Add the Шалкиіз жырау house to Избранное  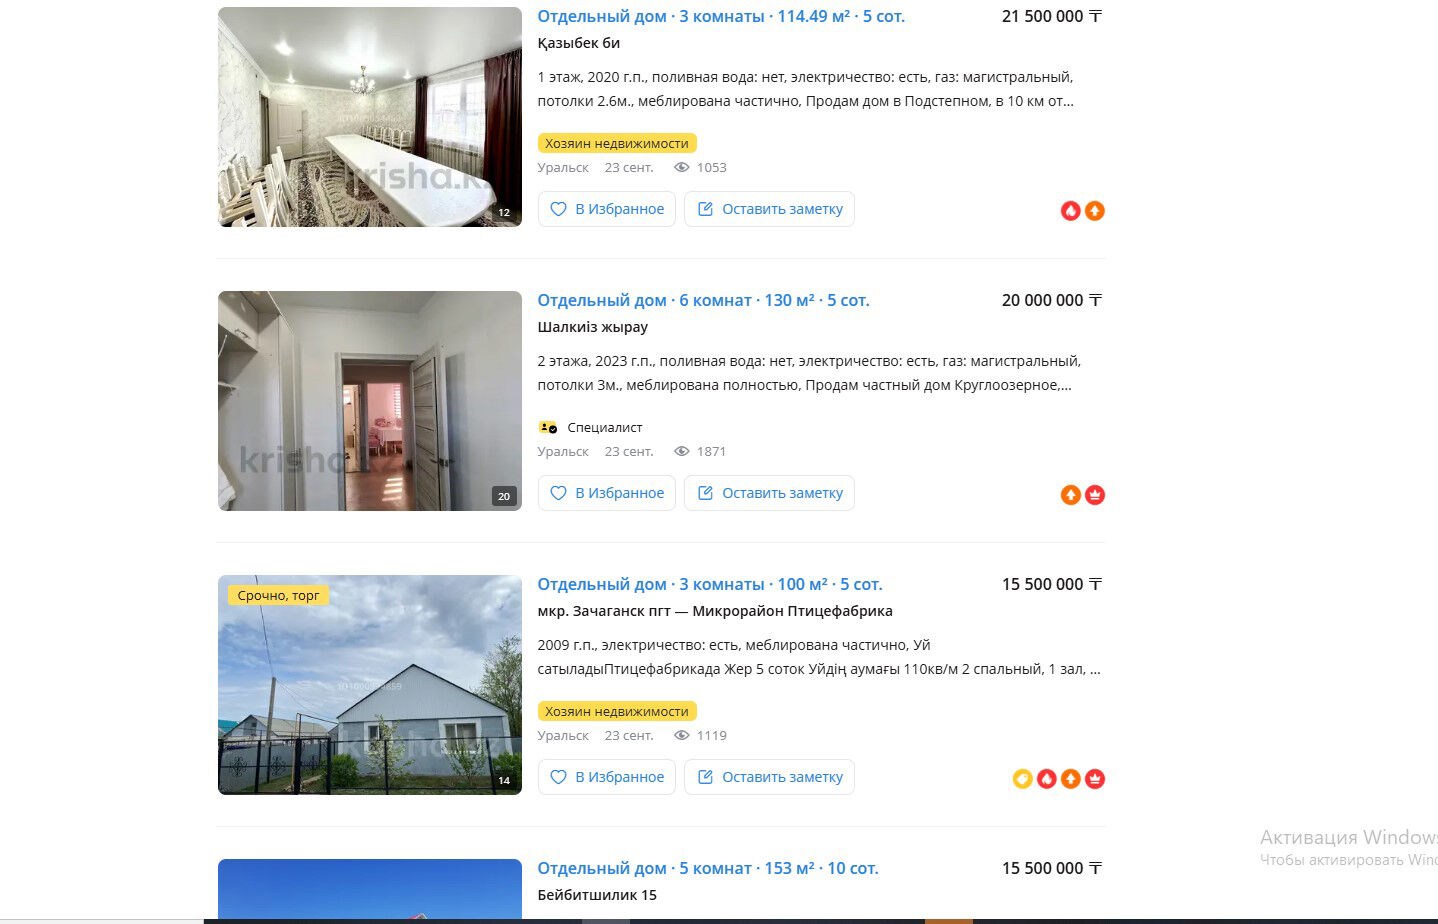607,493
